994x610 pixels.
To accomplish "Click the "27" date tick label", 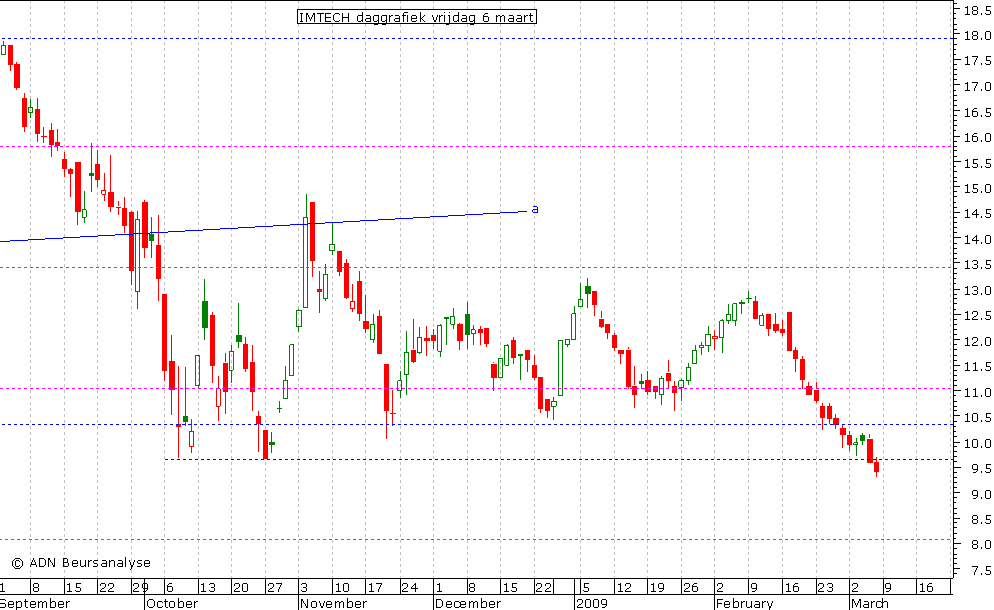I will click(274, 587).
